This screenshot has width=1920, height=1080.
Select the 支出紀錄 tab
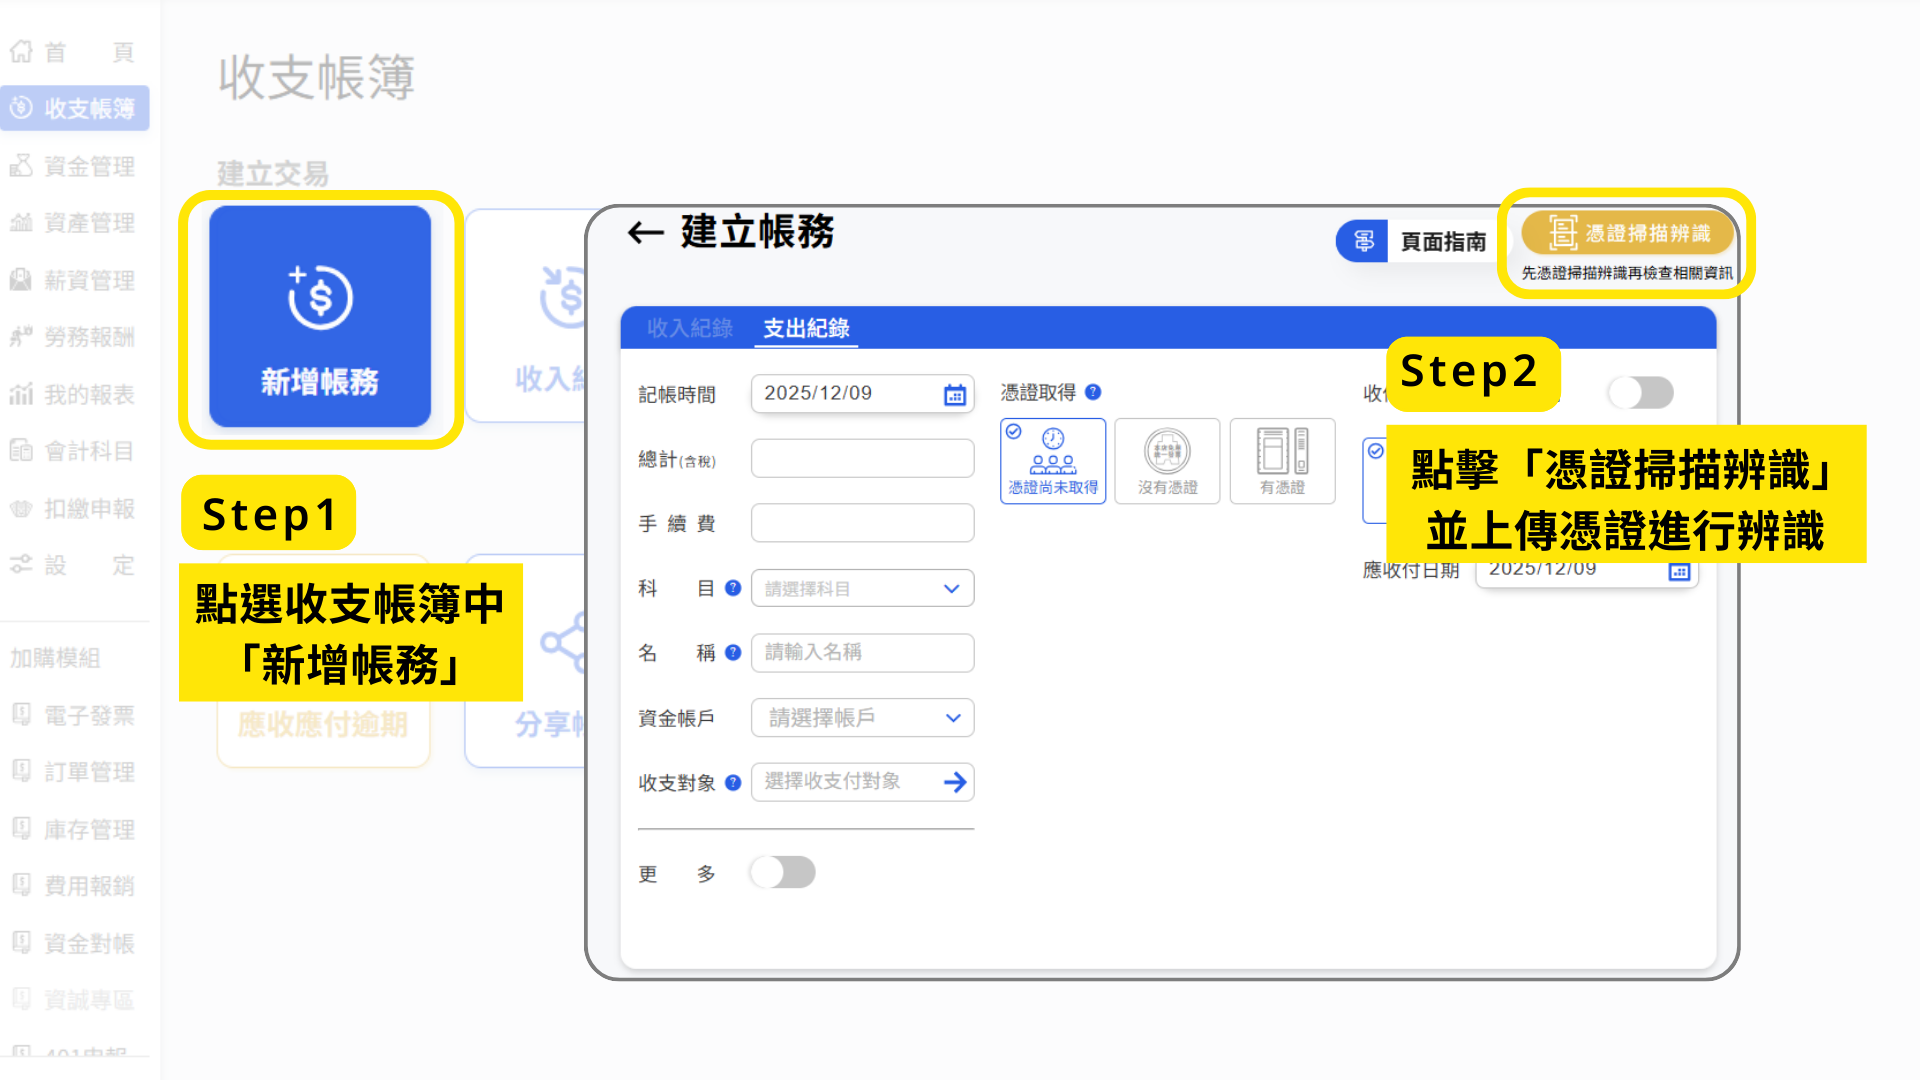coord(806,328)
